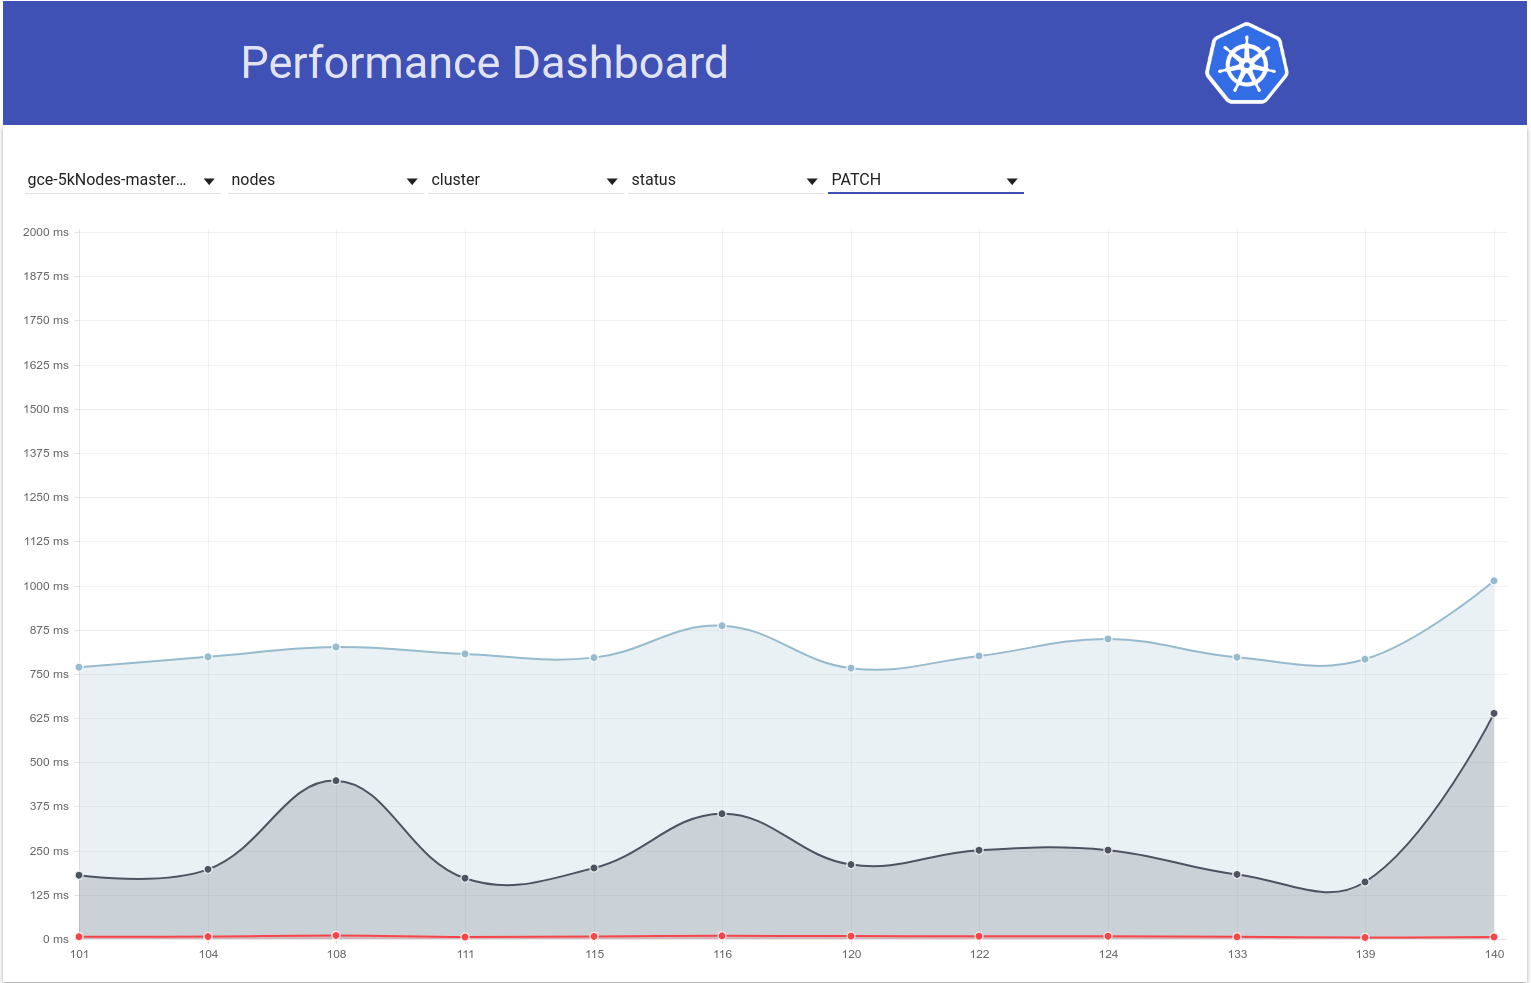1531x983 pixels.
Task: Click the x-axis label 133
Action: (x=1238, y=954)
